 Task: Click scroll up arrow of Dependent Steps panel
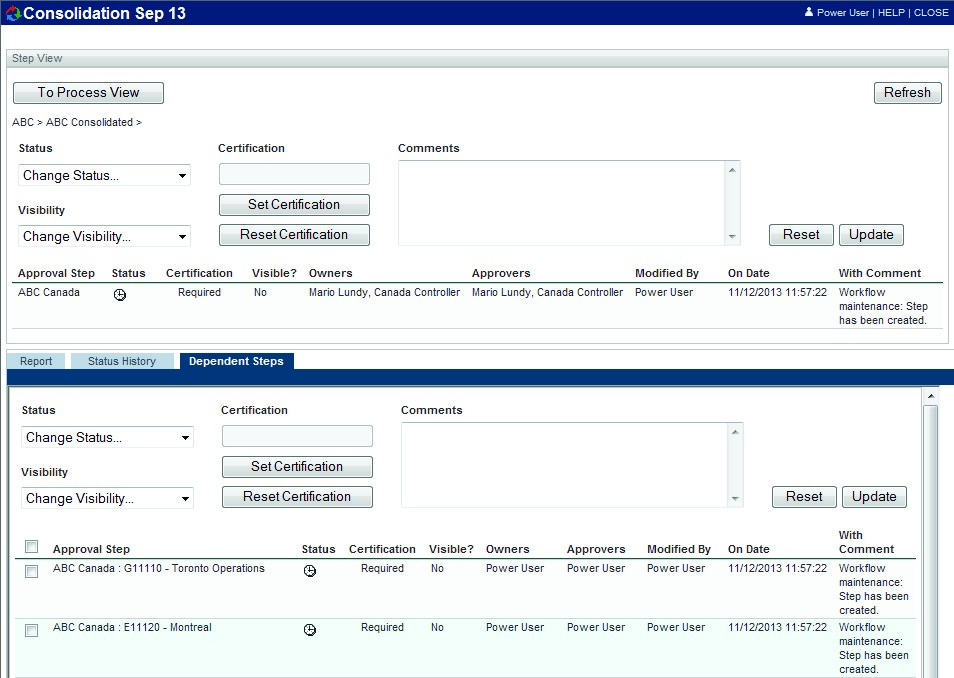(931, 397)
